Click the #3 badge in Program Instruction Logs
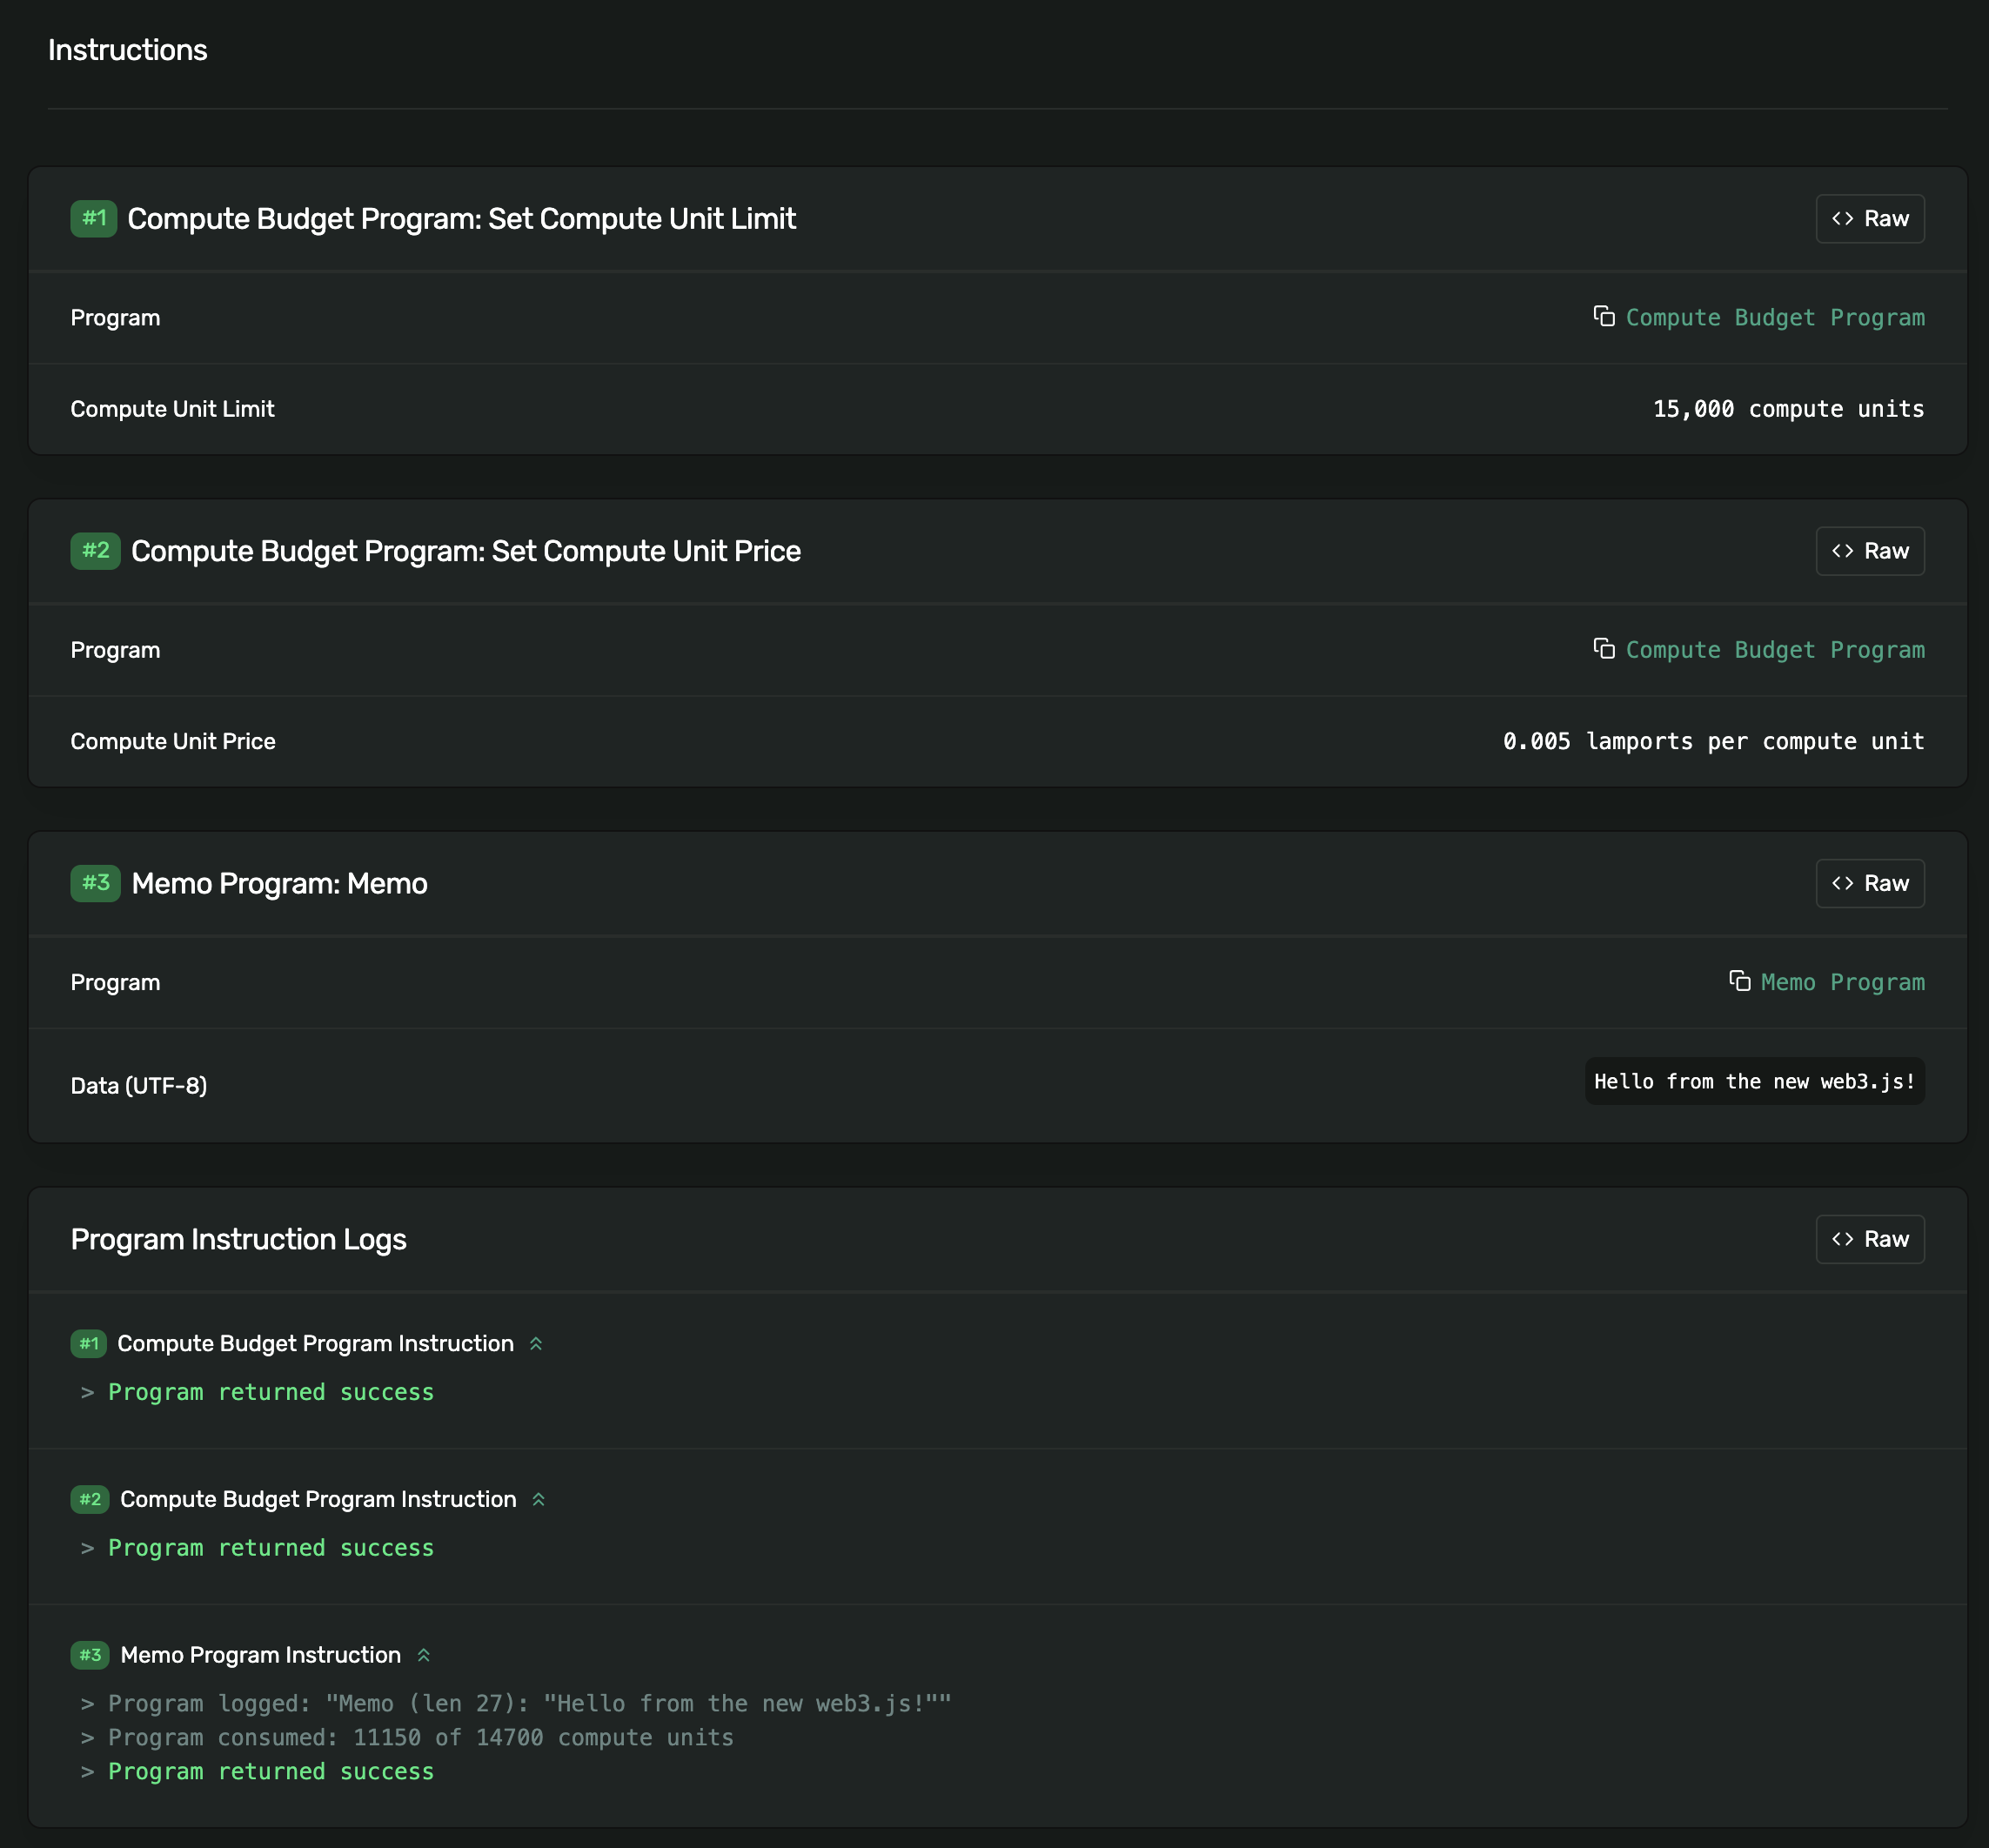This screenshot has width=1989, height=1848. point(90,1655)
